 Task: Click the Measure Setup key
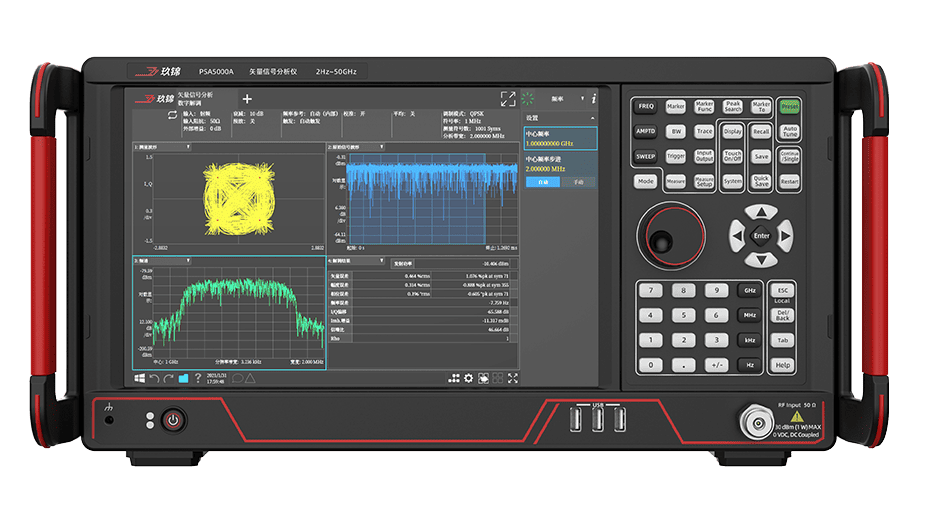click(704, 182)
